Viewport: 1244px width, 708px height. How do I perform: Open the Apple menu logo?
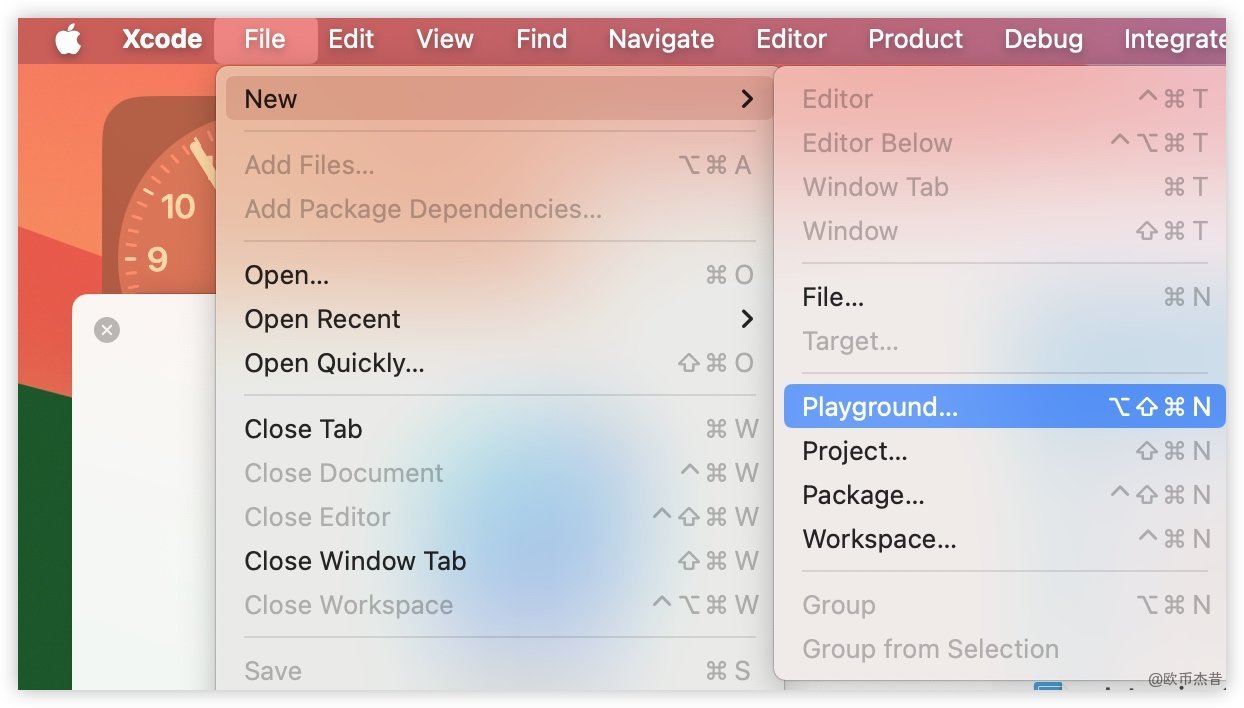68,39
